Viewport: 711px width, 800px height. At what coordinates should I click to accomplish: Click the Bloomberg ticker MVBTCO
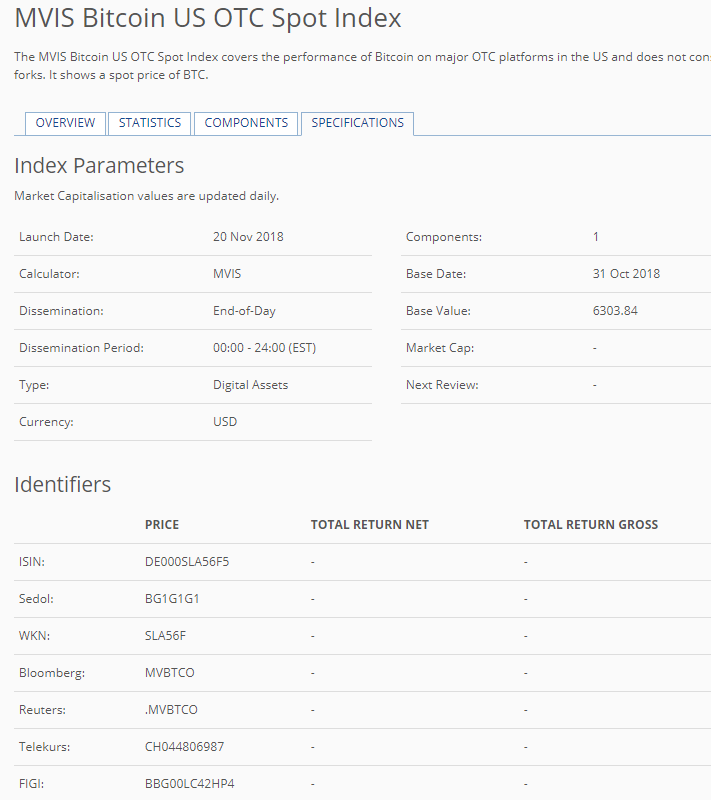point(169,672)
